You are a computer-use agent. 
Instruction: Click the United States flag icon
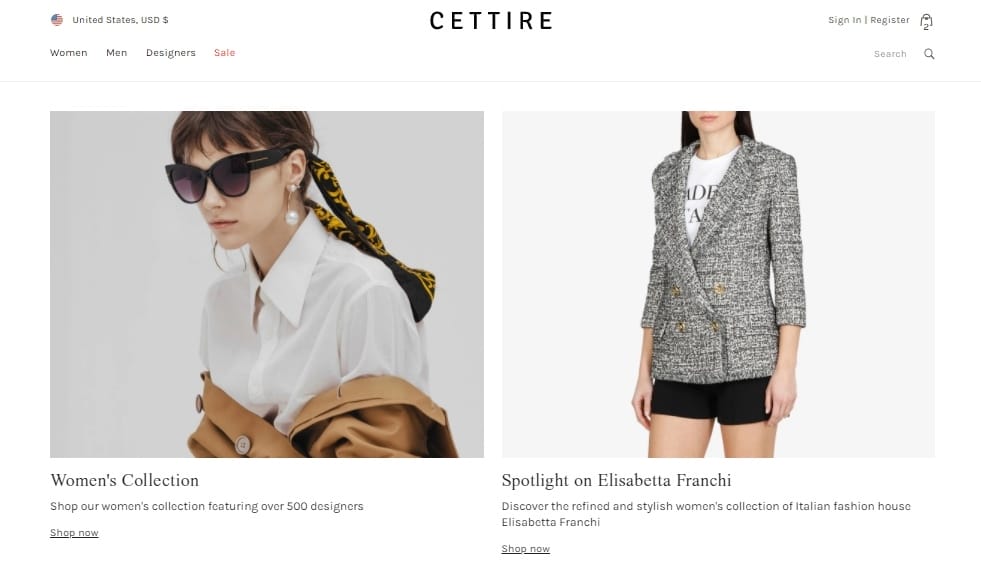pos(57,20)
